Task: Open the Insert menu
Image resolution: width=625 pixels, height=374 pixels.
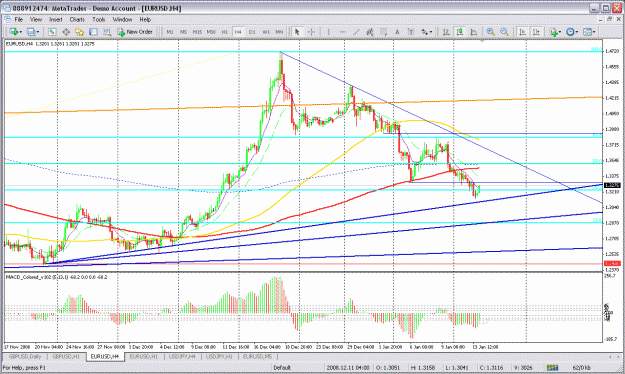Action: [56, 19]
